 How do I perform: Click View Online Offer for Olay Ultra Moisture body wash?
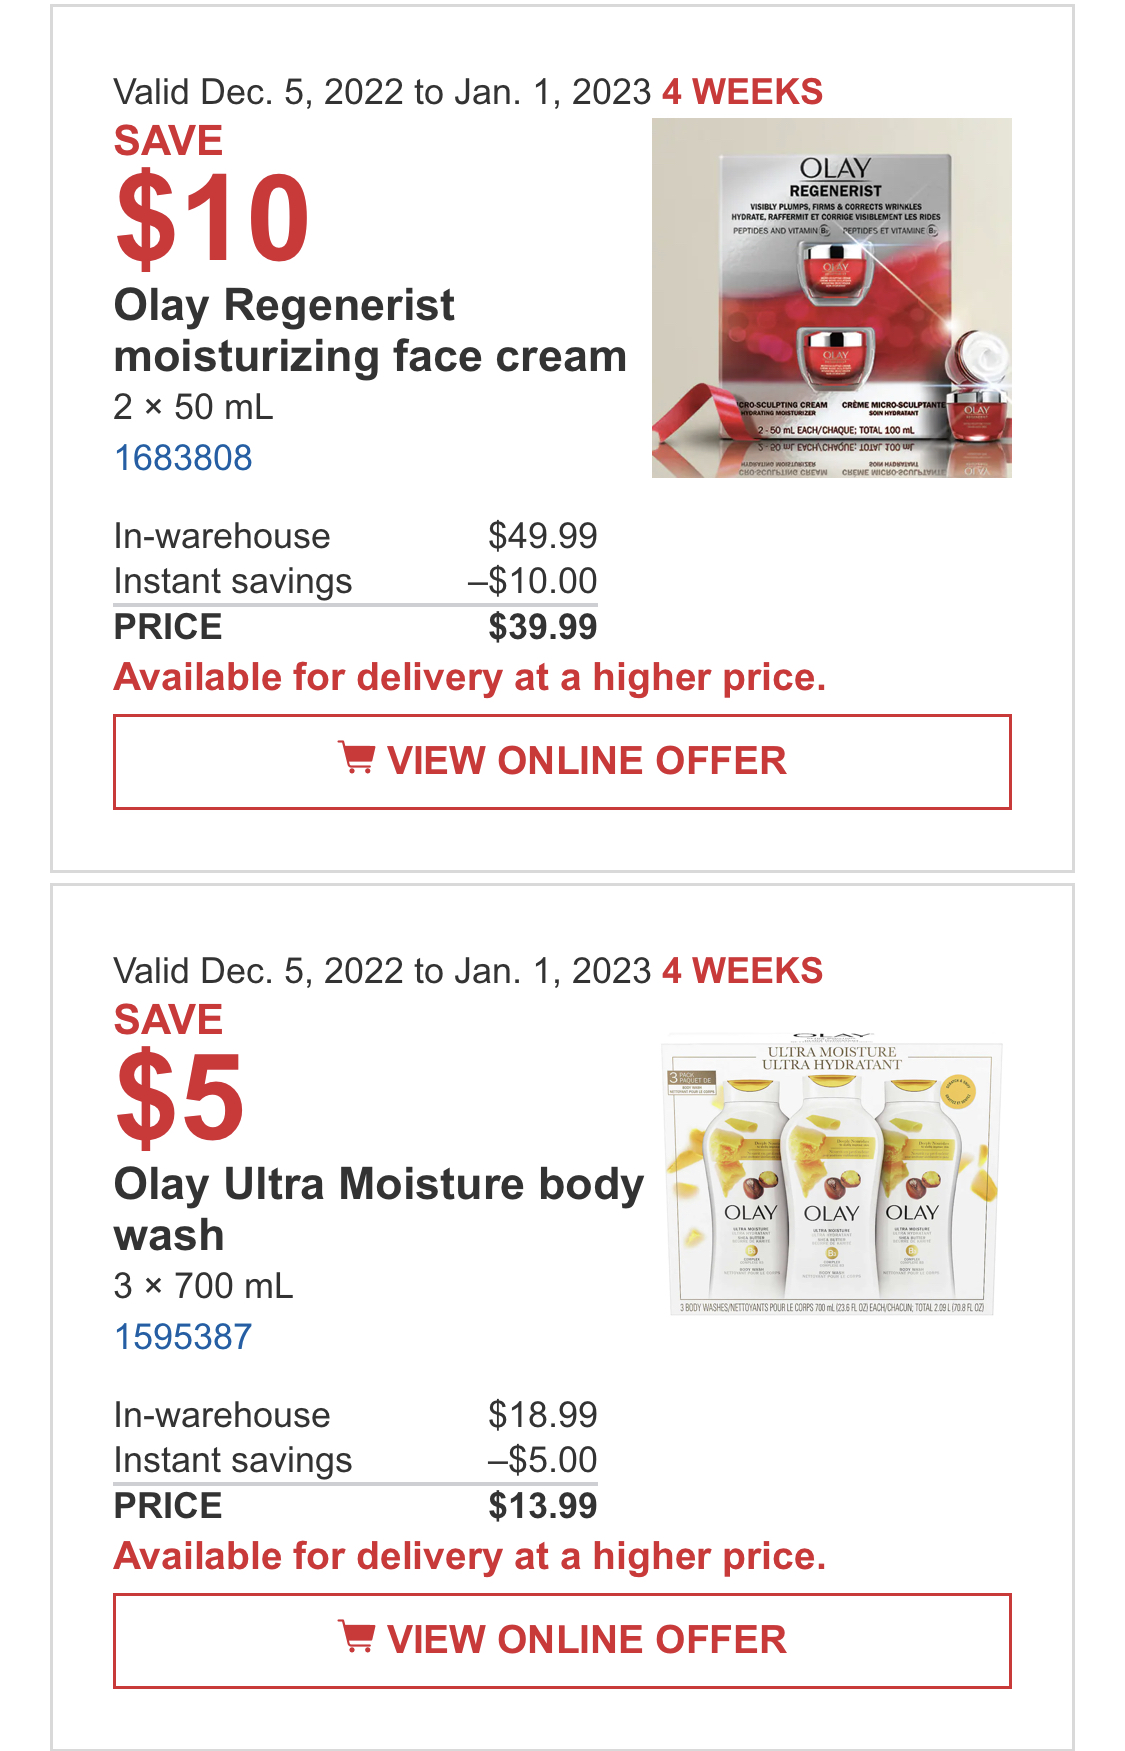point(562,1640)
